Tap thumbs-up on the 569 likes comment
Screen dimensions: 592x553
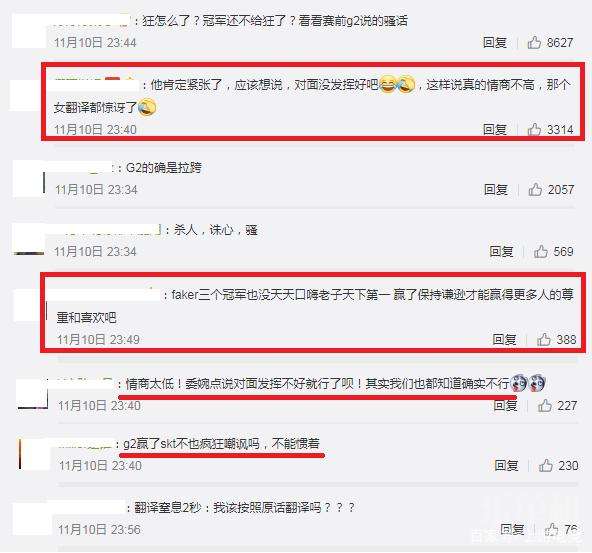(x=541, y=251)
